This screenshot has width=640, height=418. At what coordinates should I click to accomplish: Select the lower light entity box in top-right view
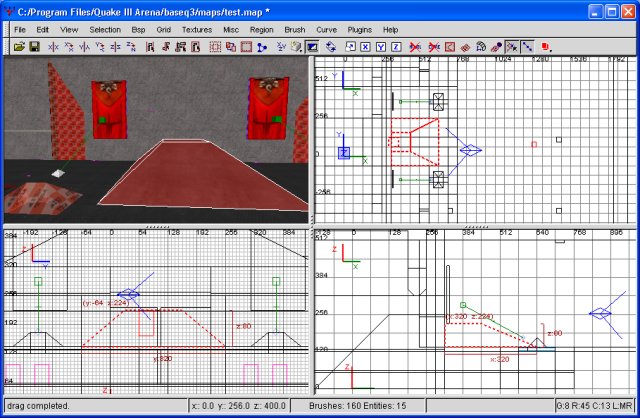point(438,179)
